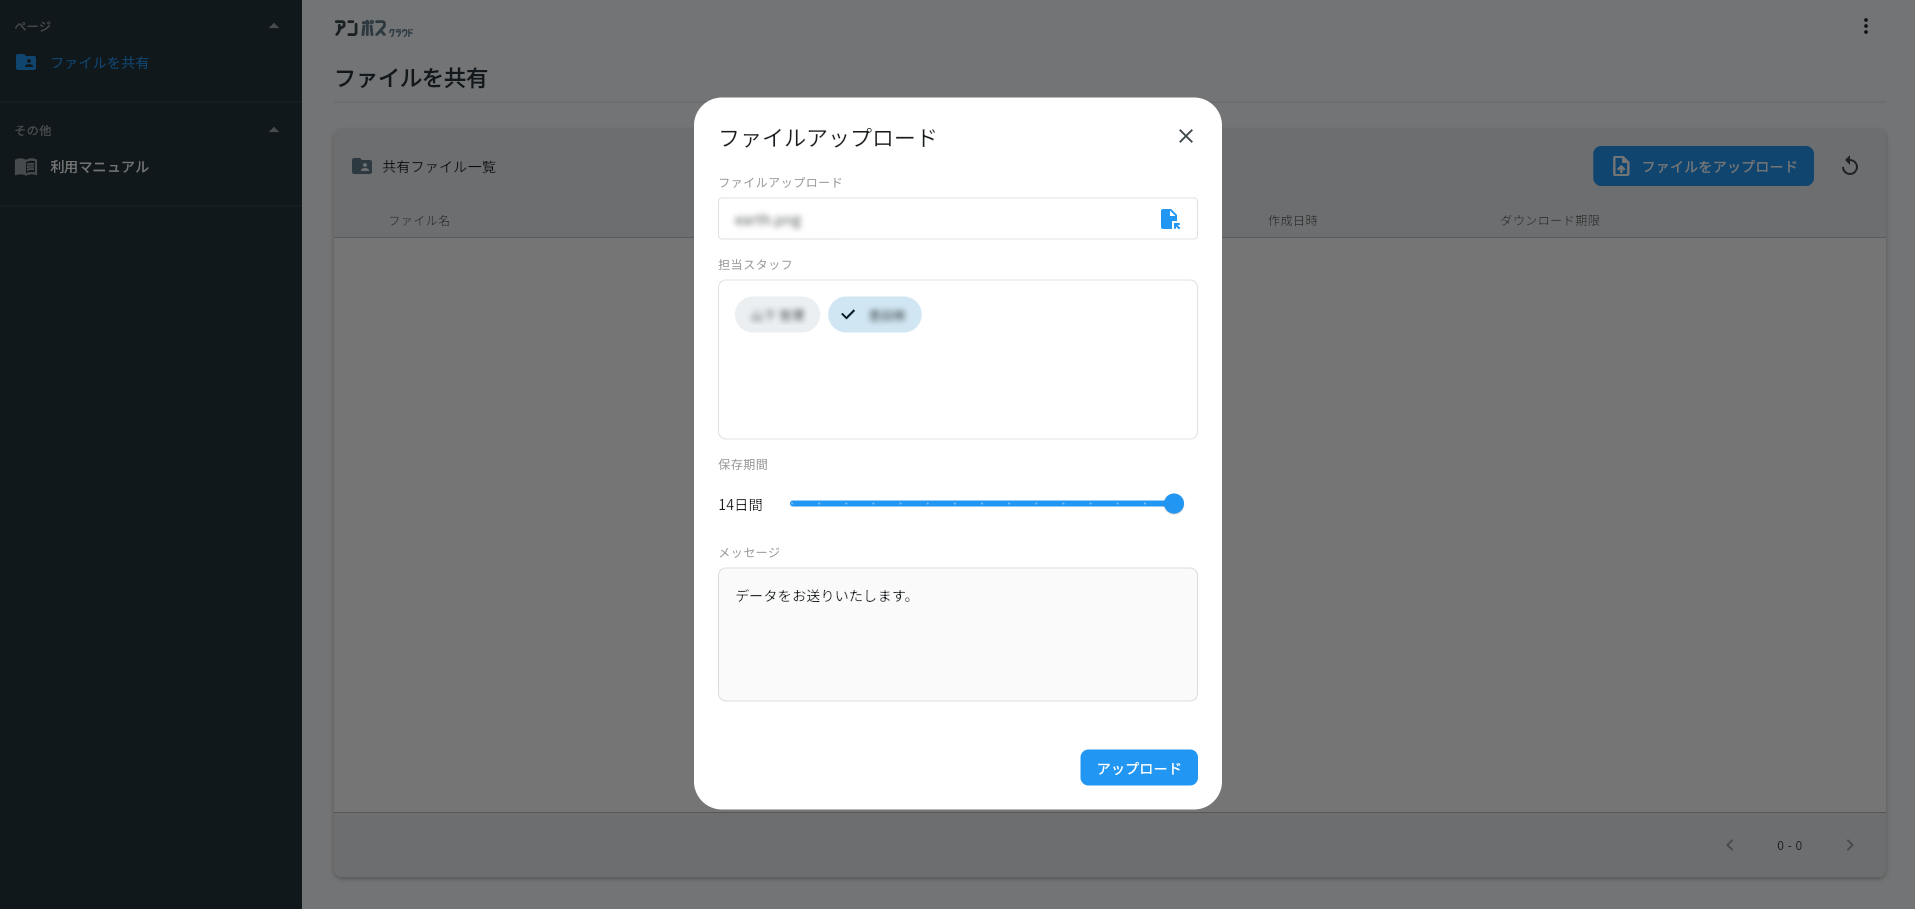
Task: Click the ファイルをアップロード button
Action: tap(1703, 166)
